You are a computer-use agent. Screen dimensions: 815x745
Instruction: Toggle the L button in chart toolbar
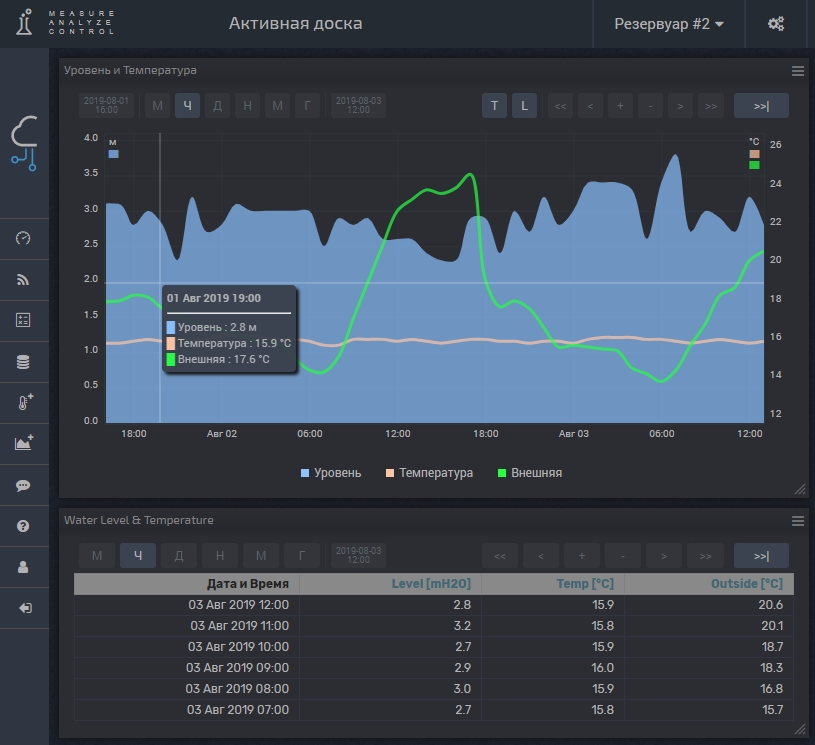[x=524, y=106]
